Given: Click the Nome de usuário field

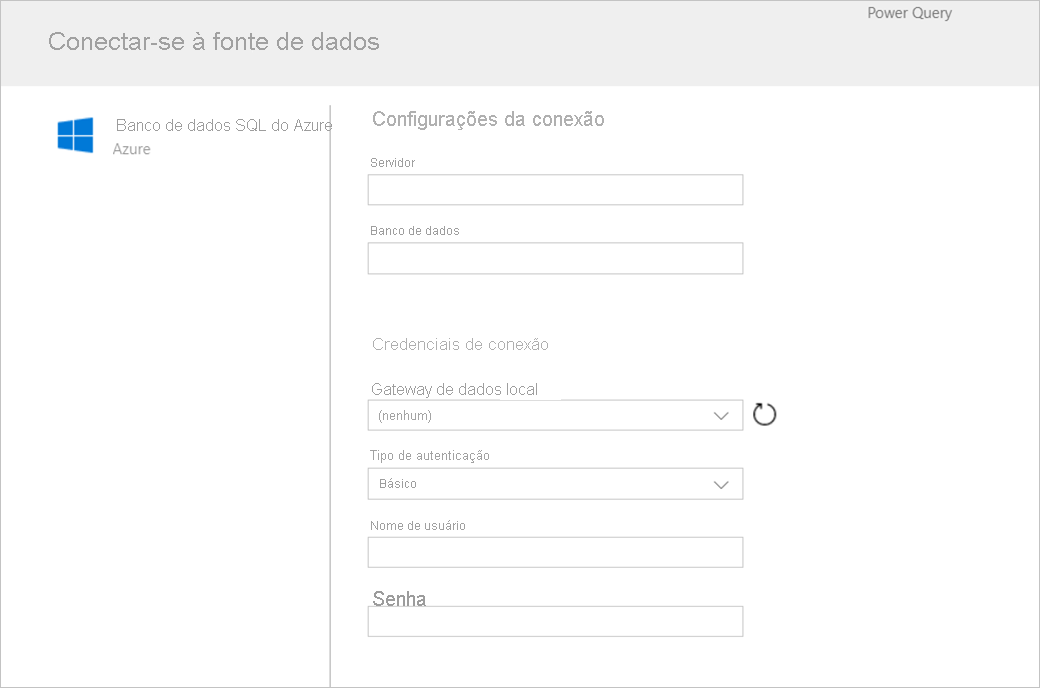Looking at the screenshot, I should (555, 551).
